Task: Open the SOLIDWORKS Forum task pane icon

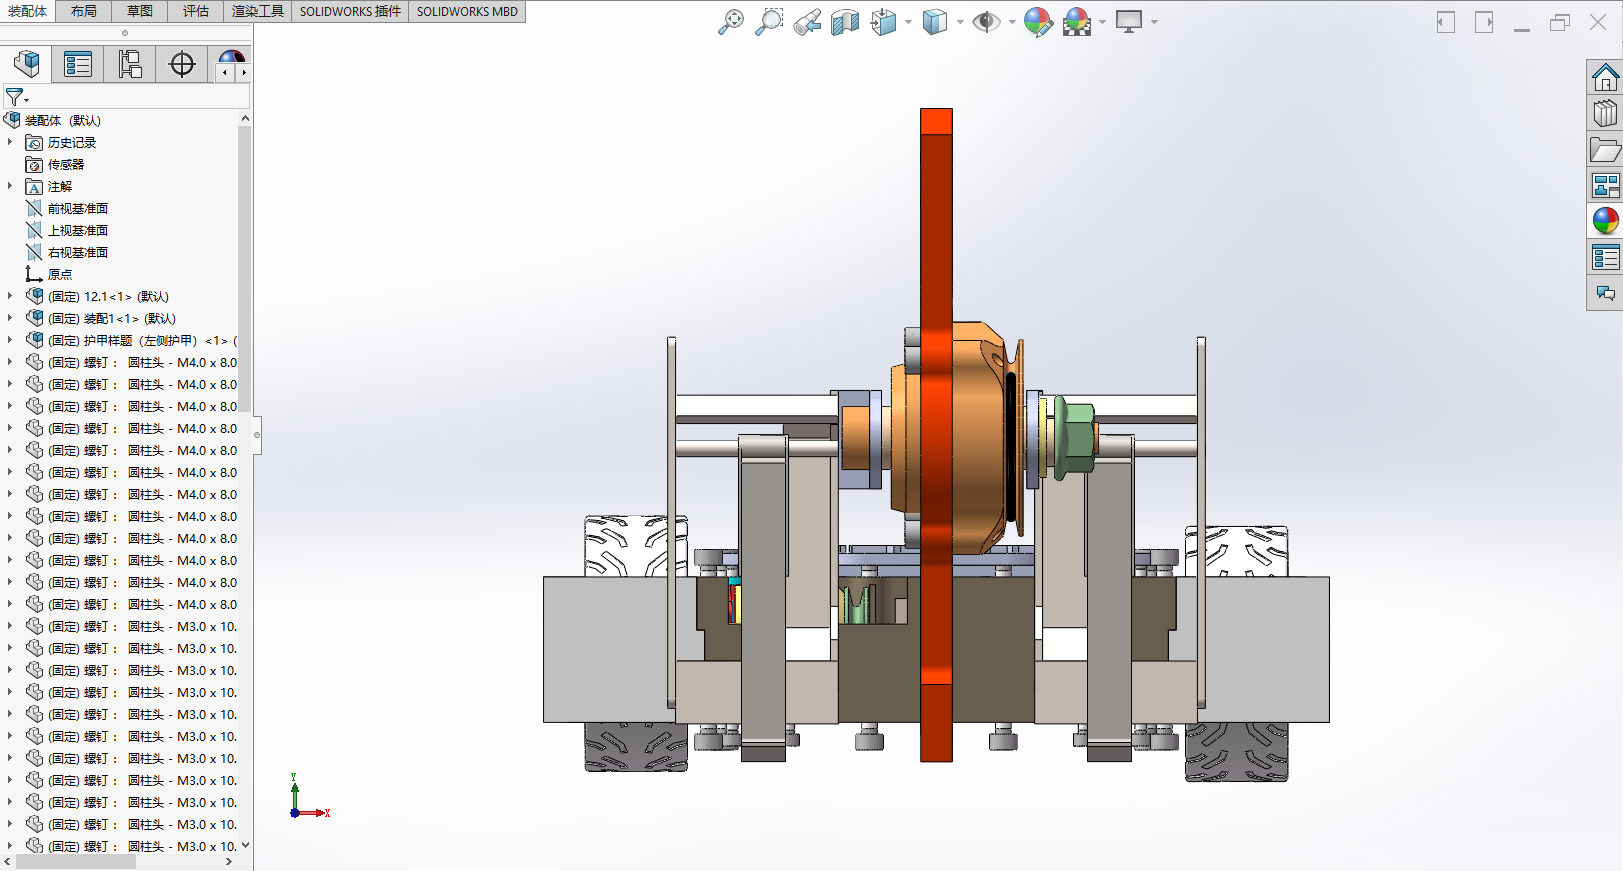Action: pos(1605,293)
